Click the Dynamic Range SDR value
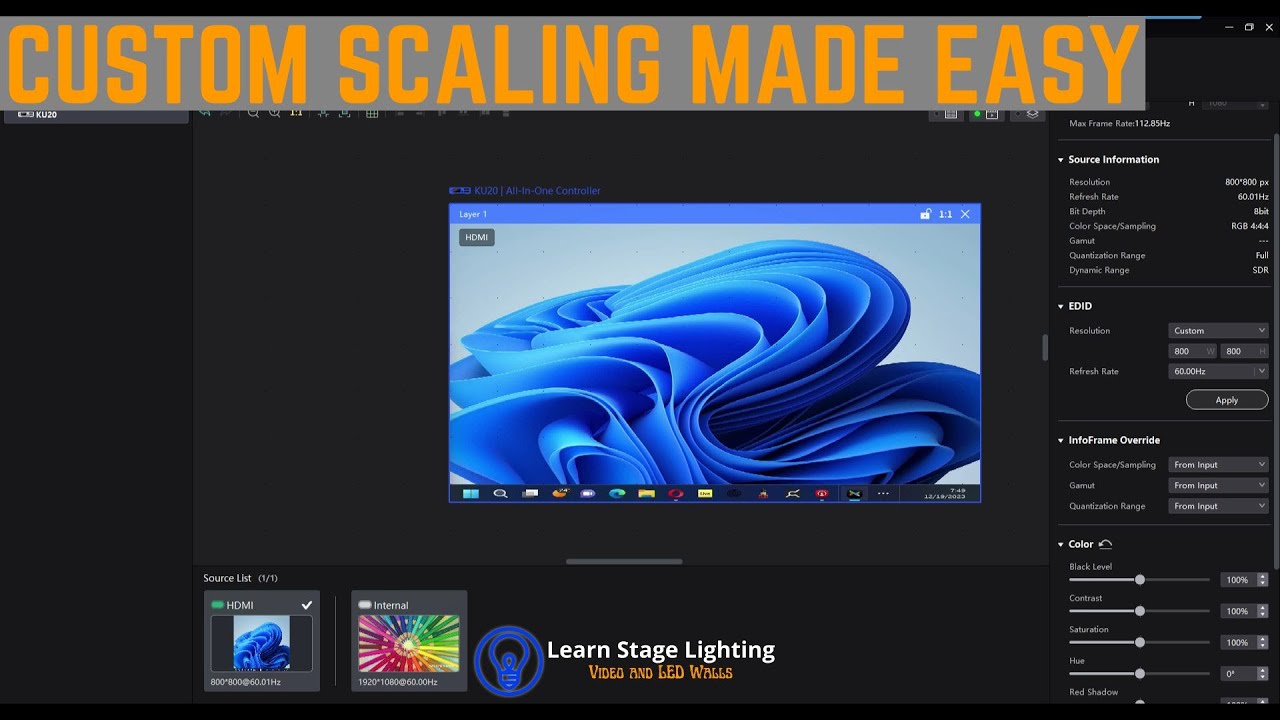The height and width of the screenshot is (720, 1280). pos(1260,270)
